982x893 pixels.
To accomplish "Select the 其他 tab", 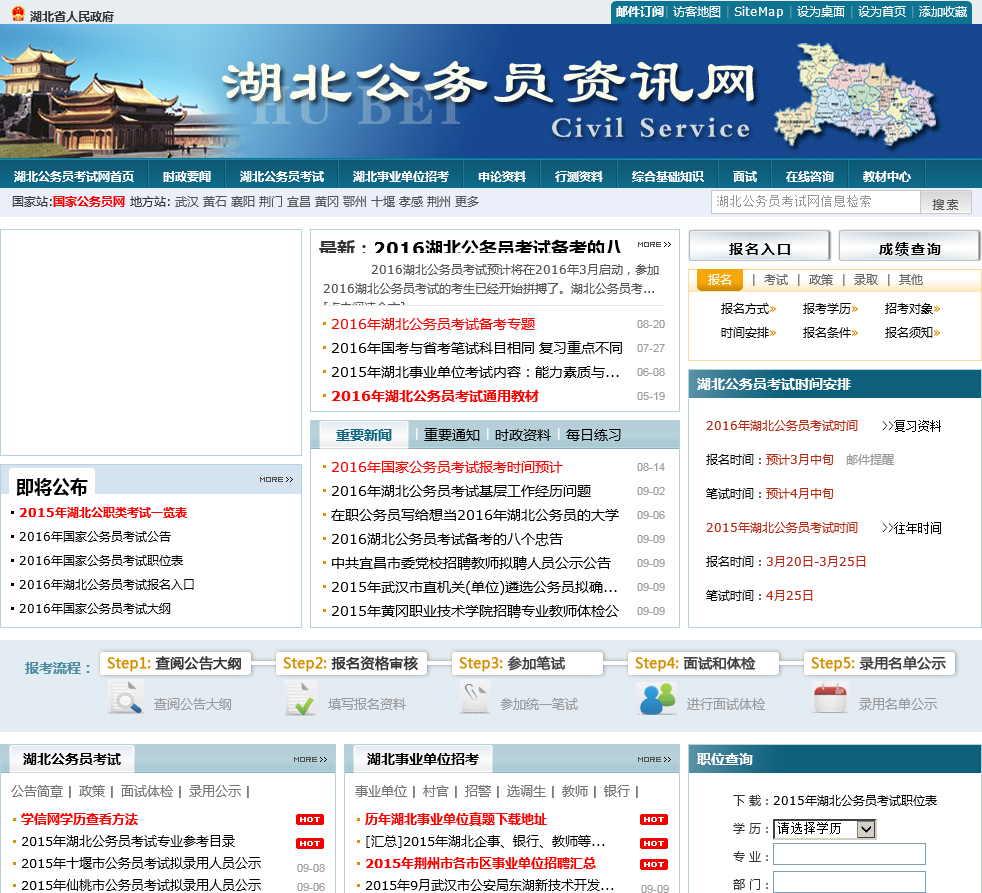I will [911, 280].
